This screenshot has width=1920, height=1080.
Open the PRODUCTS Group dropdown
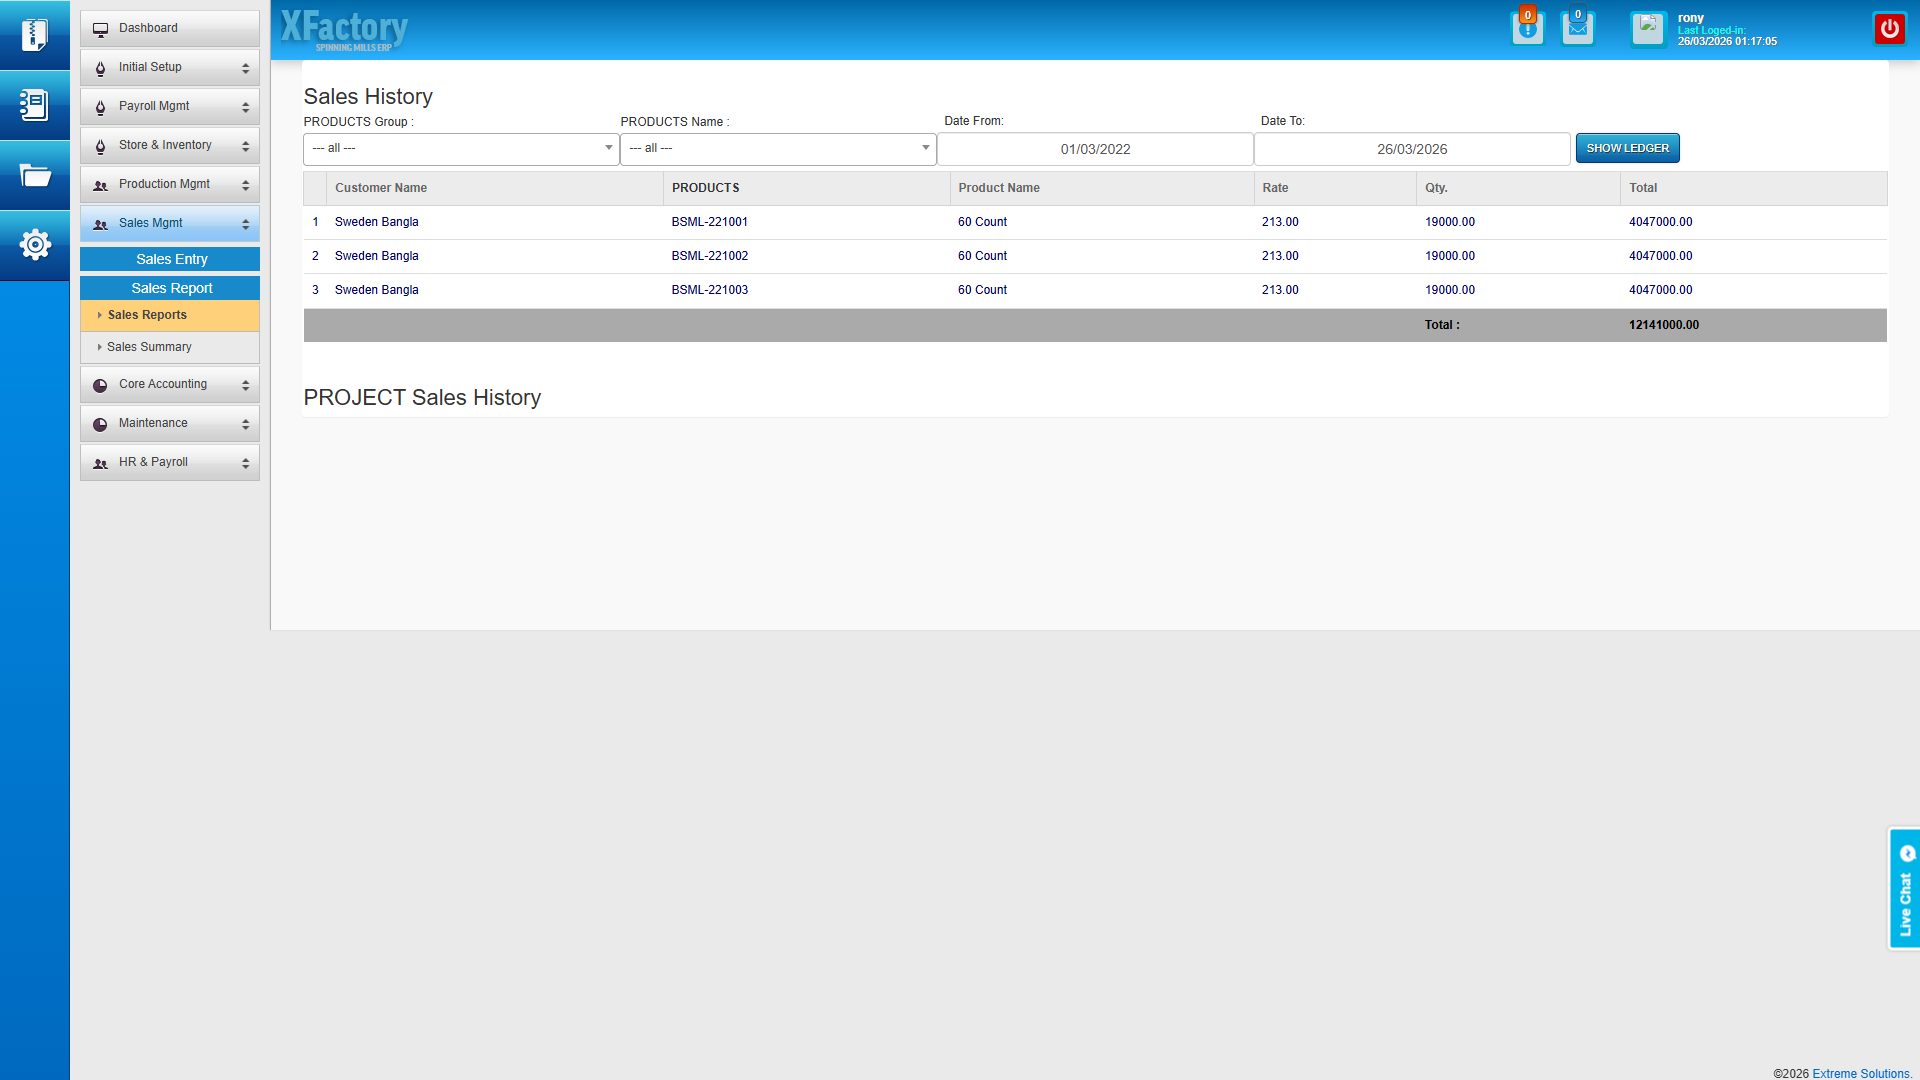pyautogui.click(x=460, y=148)
